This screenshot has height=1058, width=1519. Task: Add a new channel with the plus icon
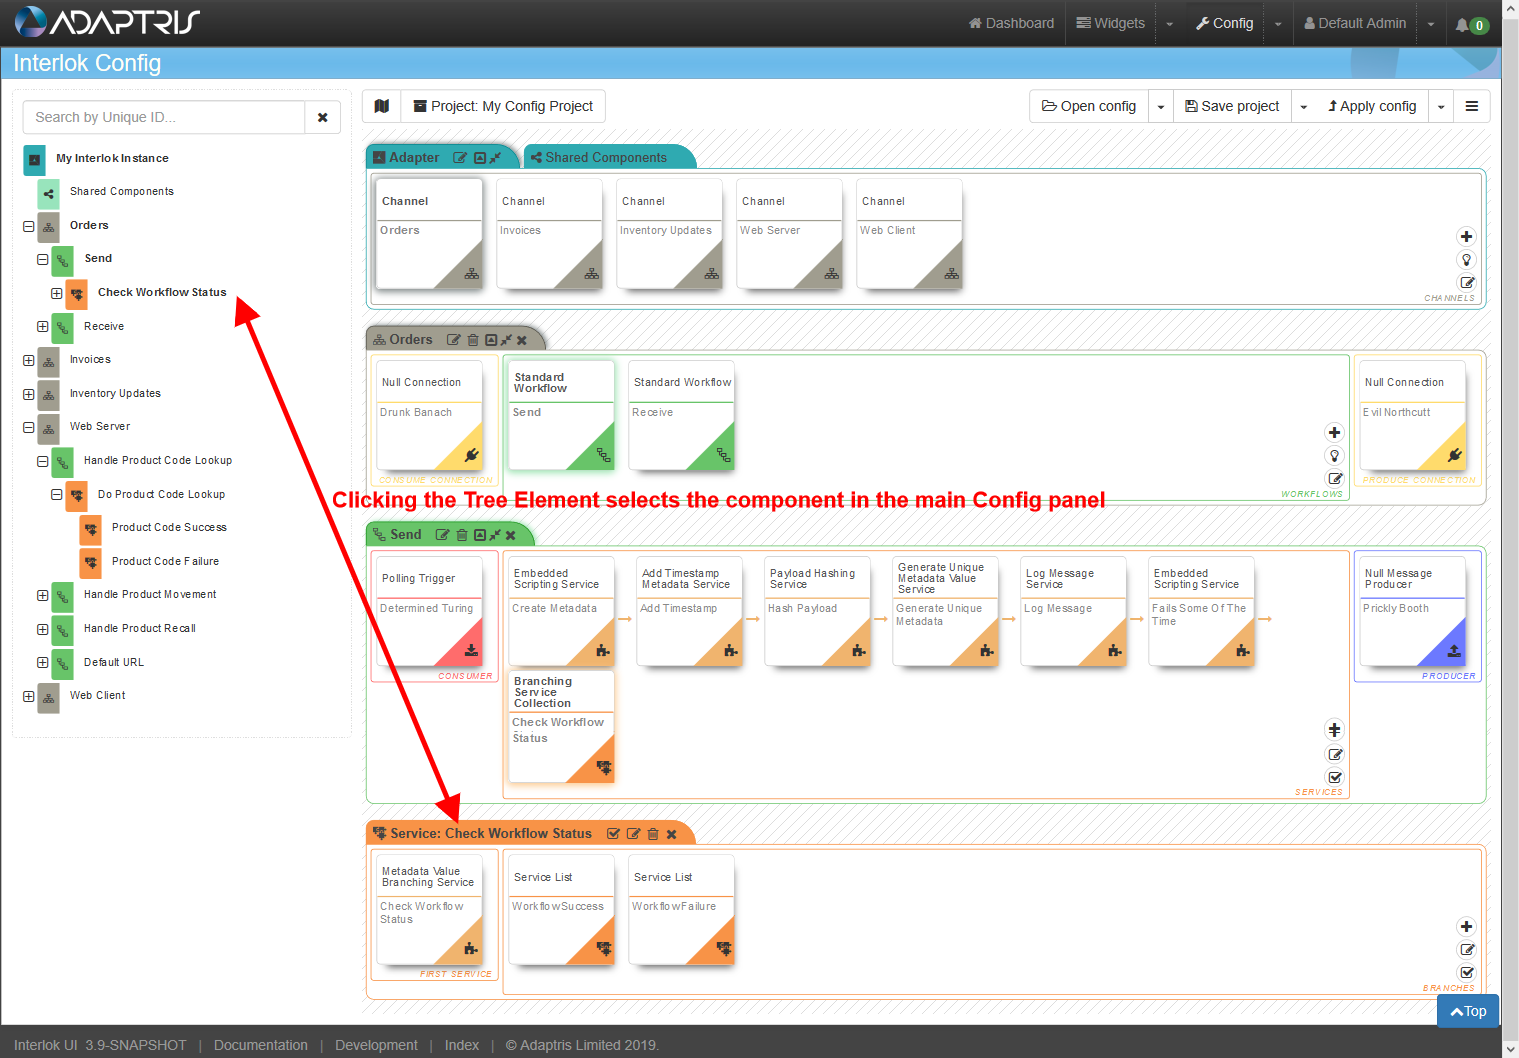(1466, 237)
